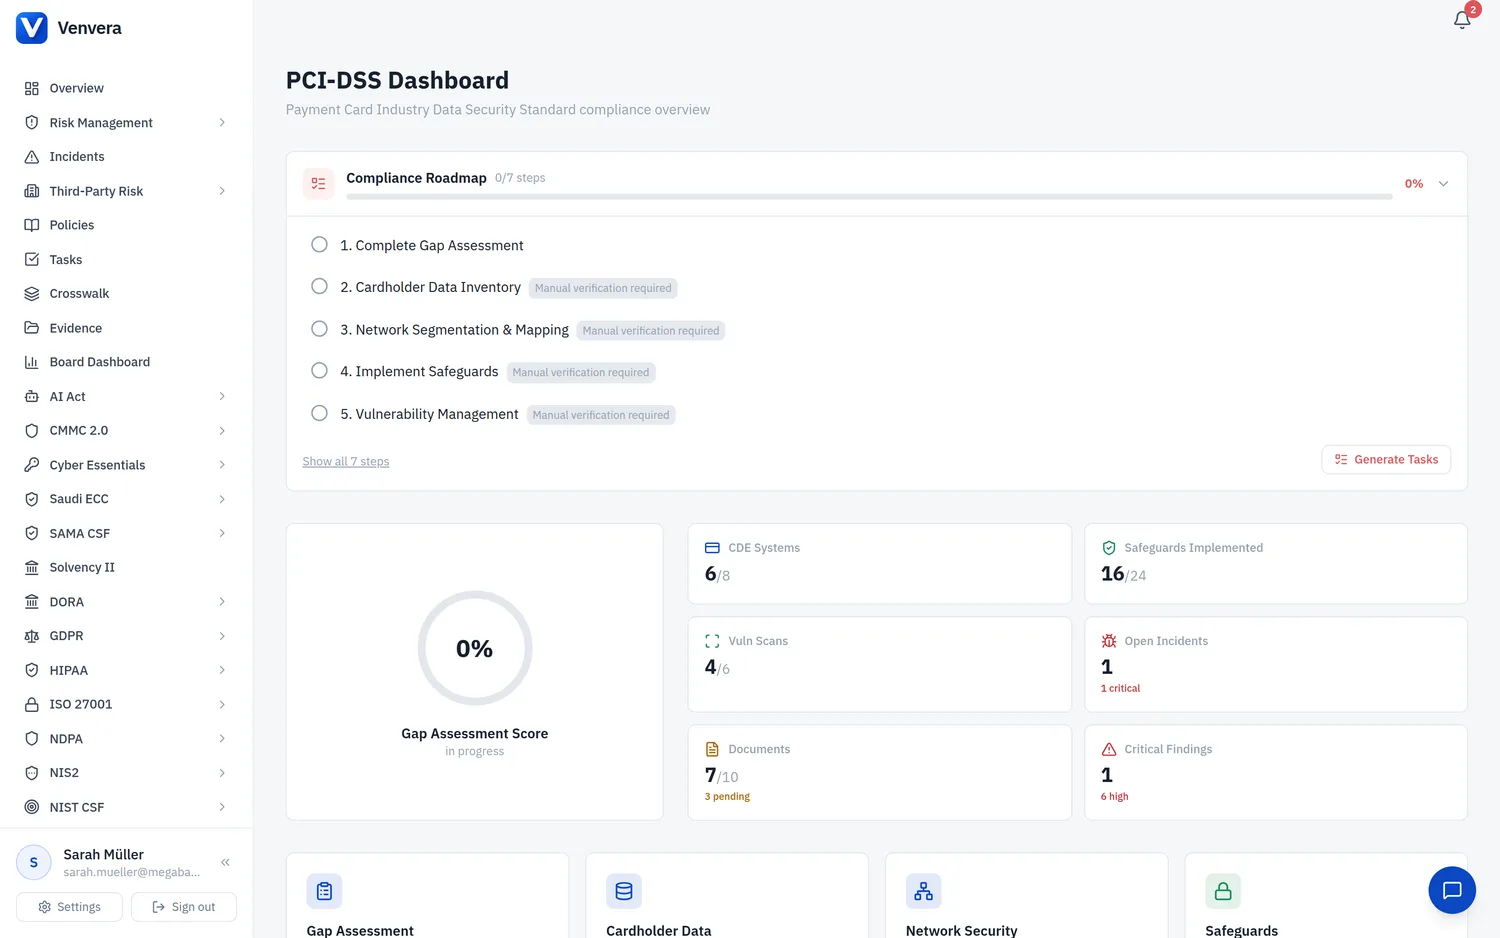Open the DORA section
Screen dimensions: 1500x938
pos(126,602)
